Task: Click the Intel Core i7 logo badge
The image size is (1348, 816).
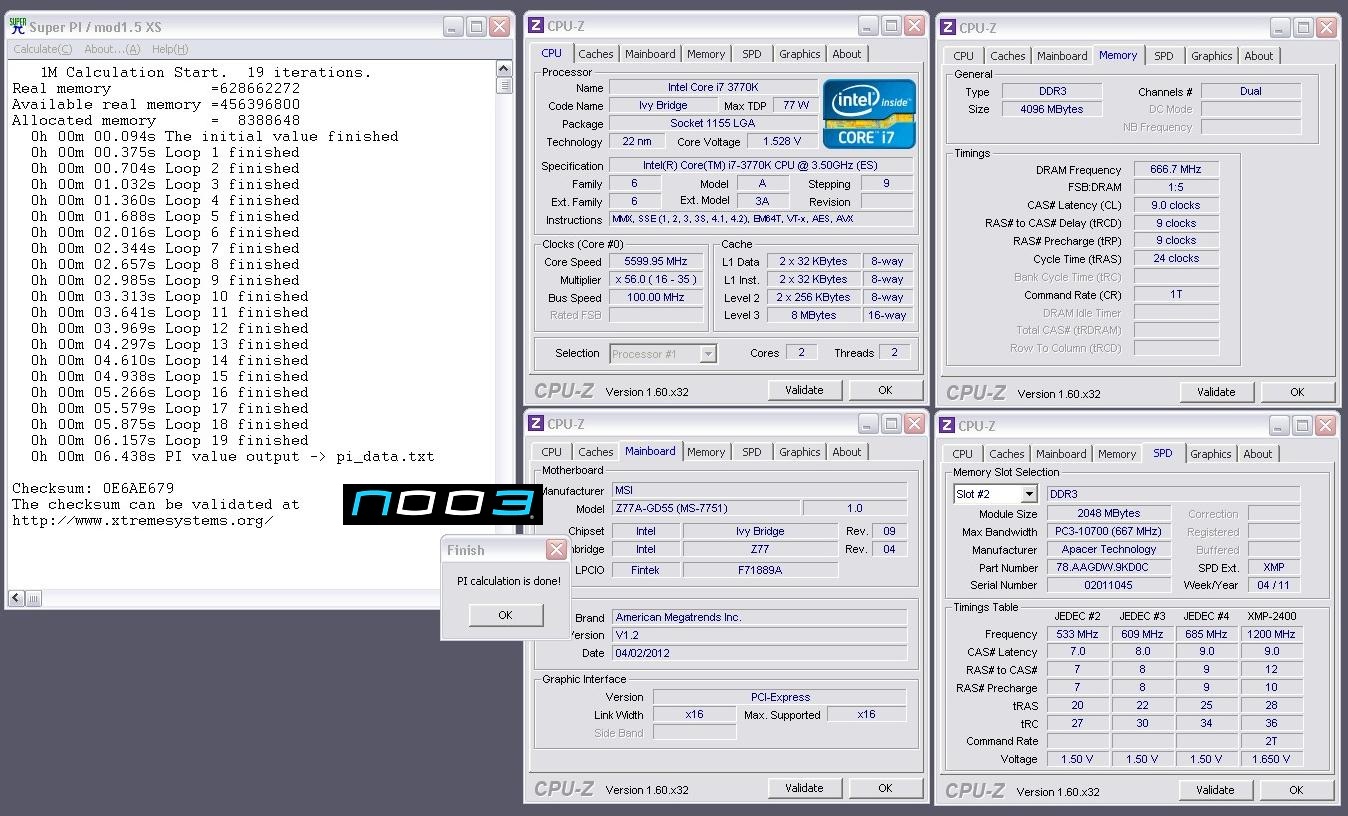Action: [868, 114]
